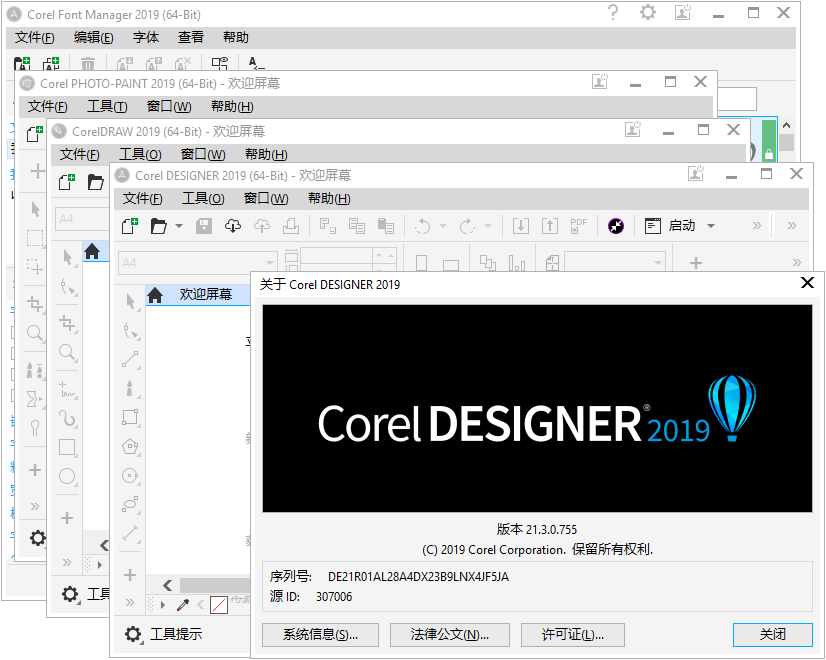Select Shape tool in DESIGNER toolbox
Screen dimensions: 826x660
(130, 330)
